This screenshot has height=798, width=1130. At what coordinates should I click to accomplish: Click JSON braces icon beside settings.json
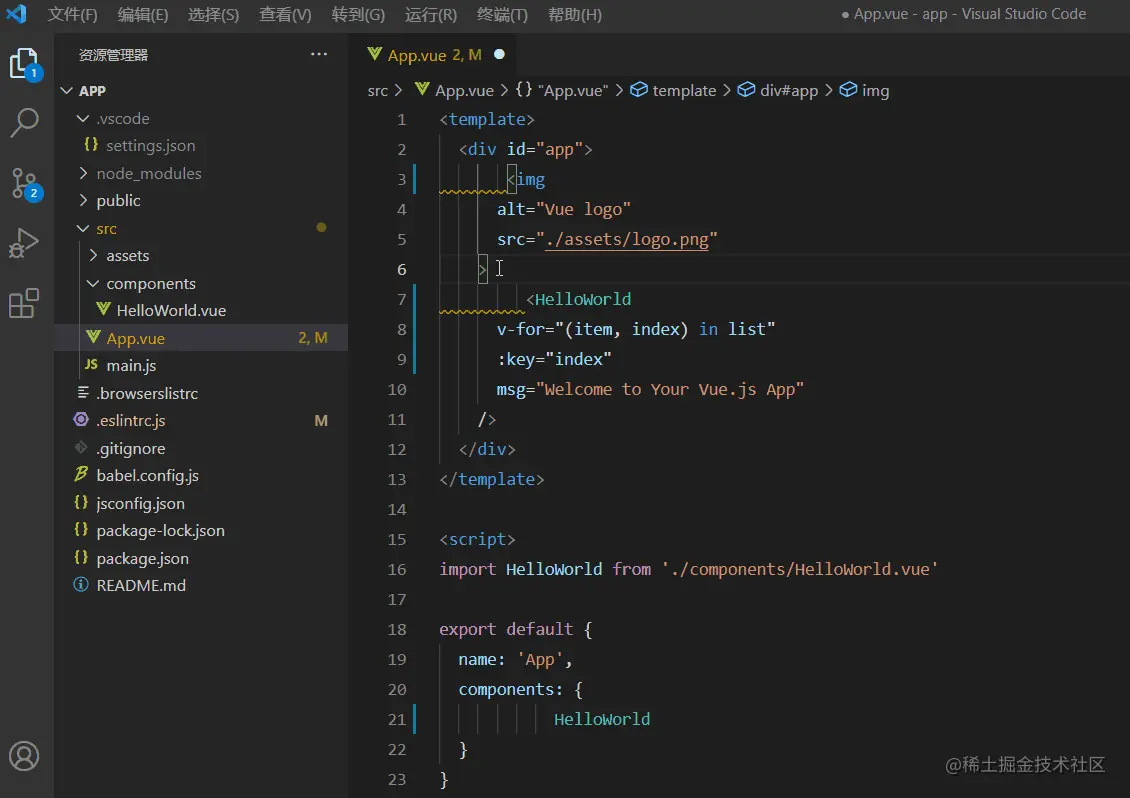91,144
